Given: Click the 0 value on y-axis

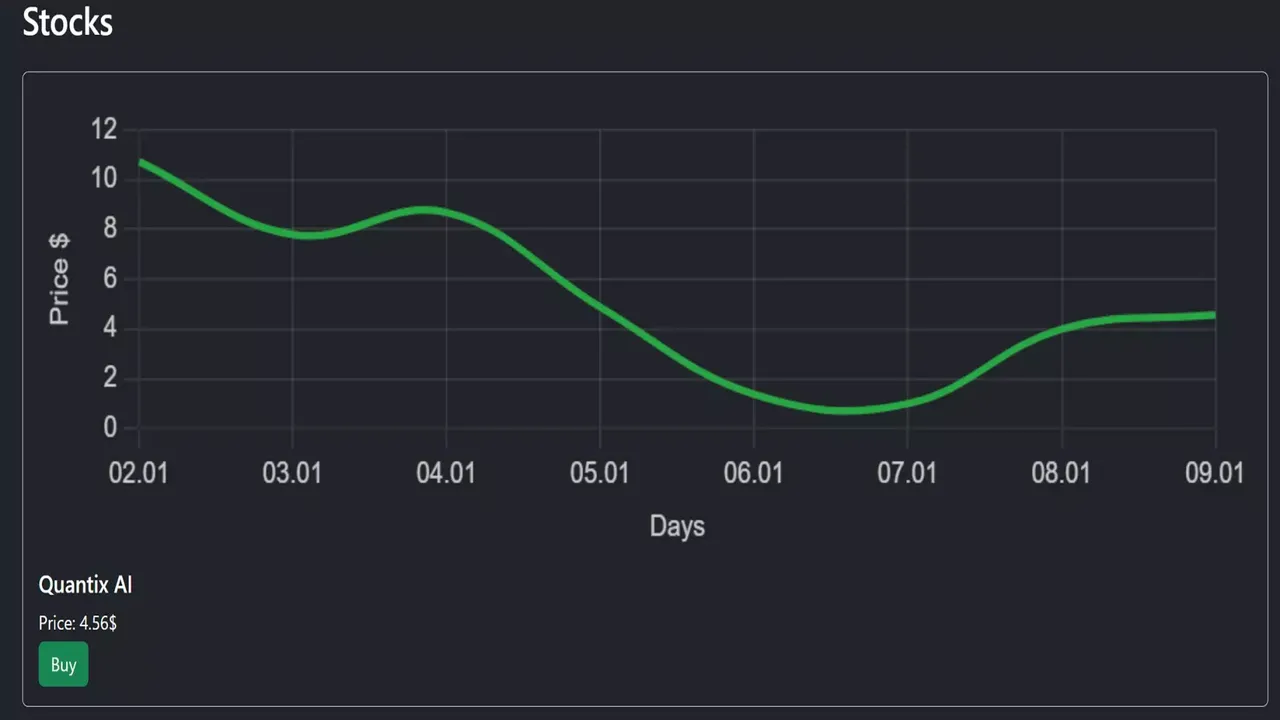Looking at the screenshot, I should (110, 428).
